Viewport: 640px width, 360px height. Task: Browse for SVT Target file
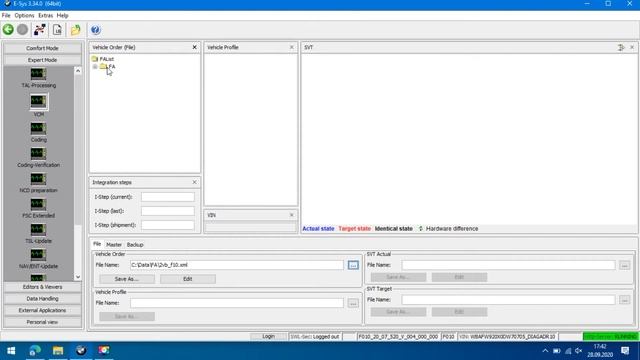624,300
